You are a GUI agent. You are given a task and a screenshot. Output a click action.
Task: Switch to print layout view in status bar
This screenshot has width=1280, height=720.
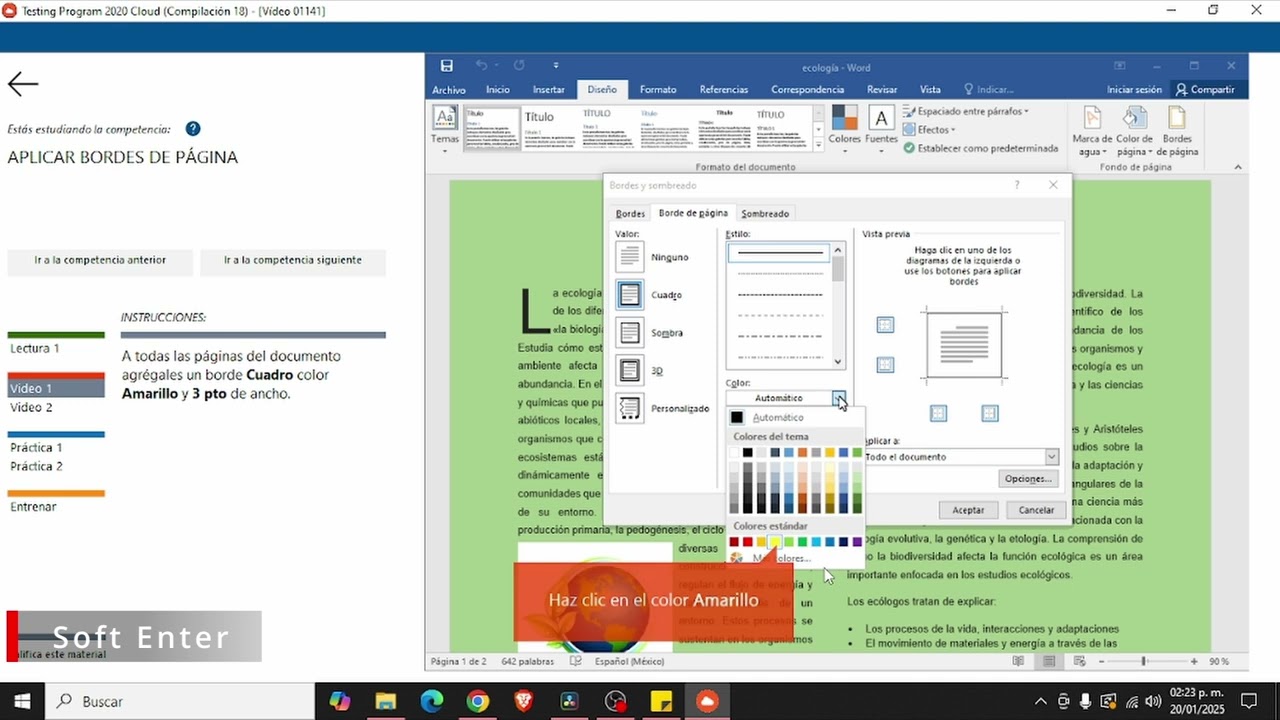click(1048, 661)
